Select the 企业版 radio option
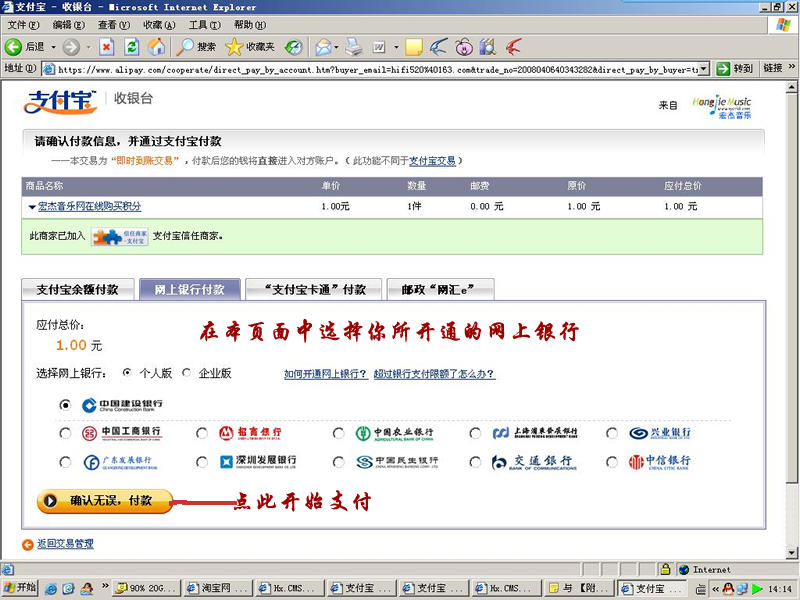 click(186, 373)
